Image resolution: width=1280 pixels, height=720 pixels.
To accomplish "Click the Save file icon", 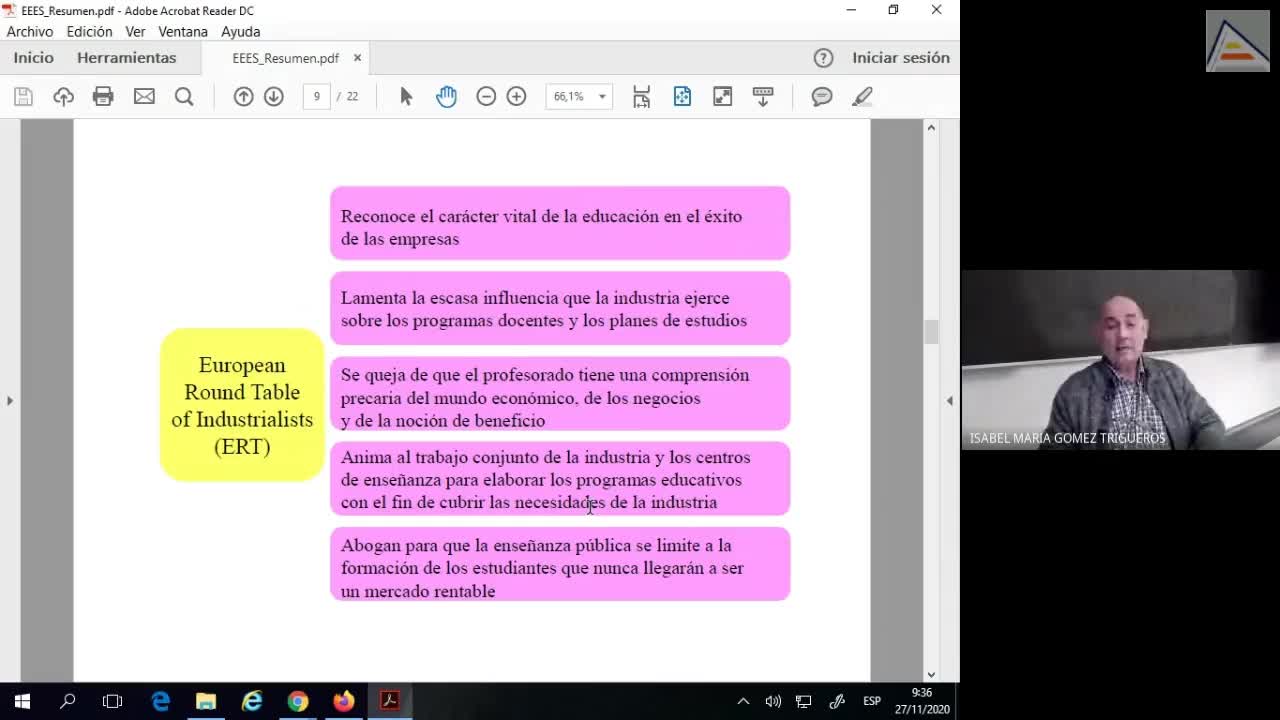I will pyautogui.click(x=23, y=96).
